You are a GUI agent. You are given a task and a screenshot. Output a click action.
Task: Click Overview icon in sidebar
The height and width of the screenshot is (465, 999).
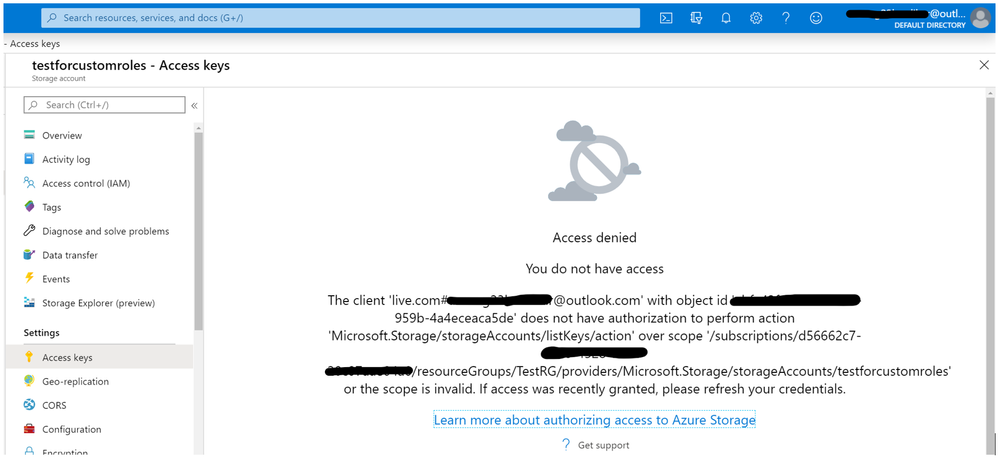click(x=29, y=135)
